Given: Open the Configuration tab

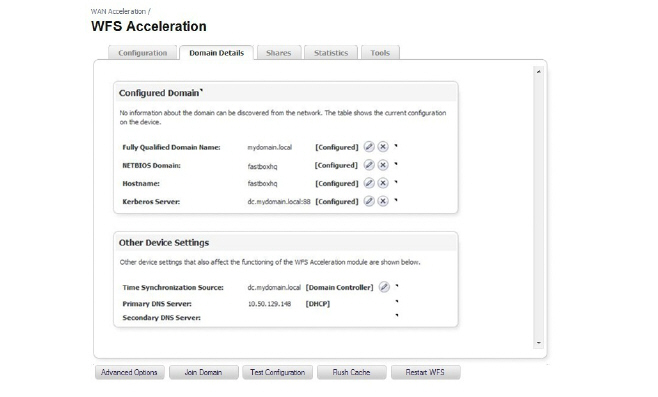Looking at the screenshot, I should pyautogui.click(x=143, y=53).
